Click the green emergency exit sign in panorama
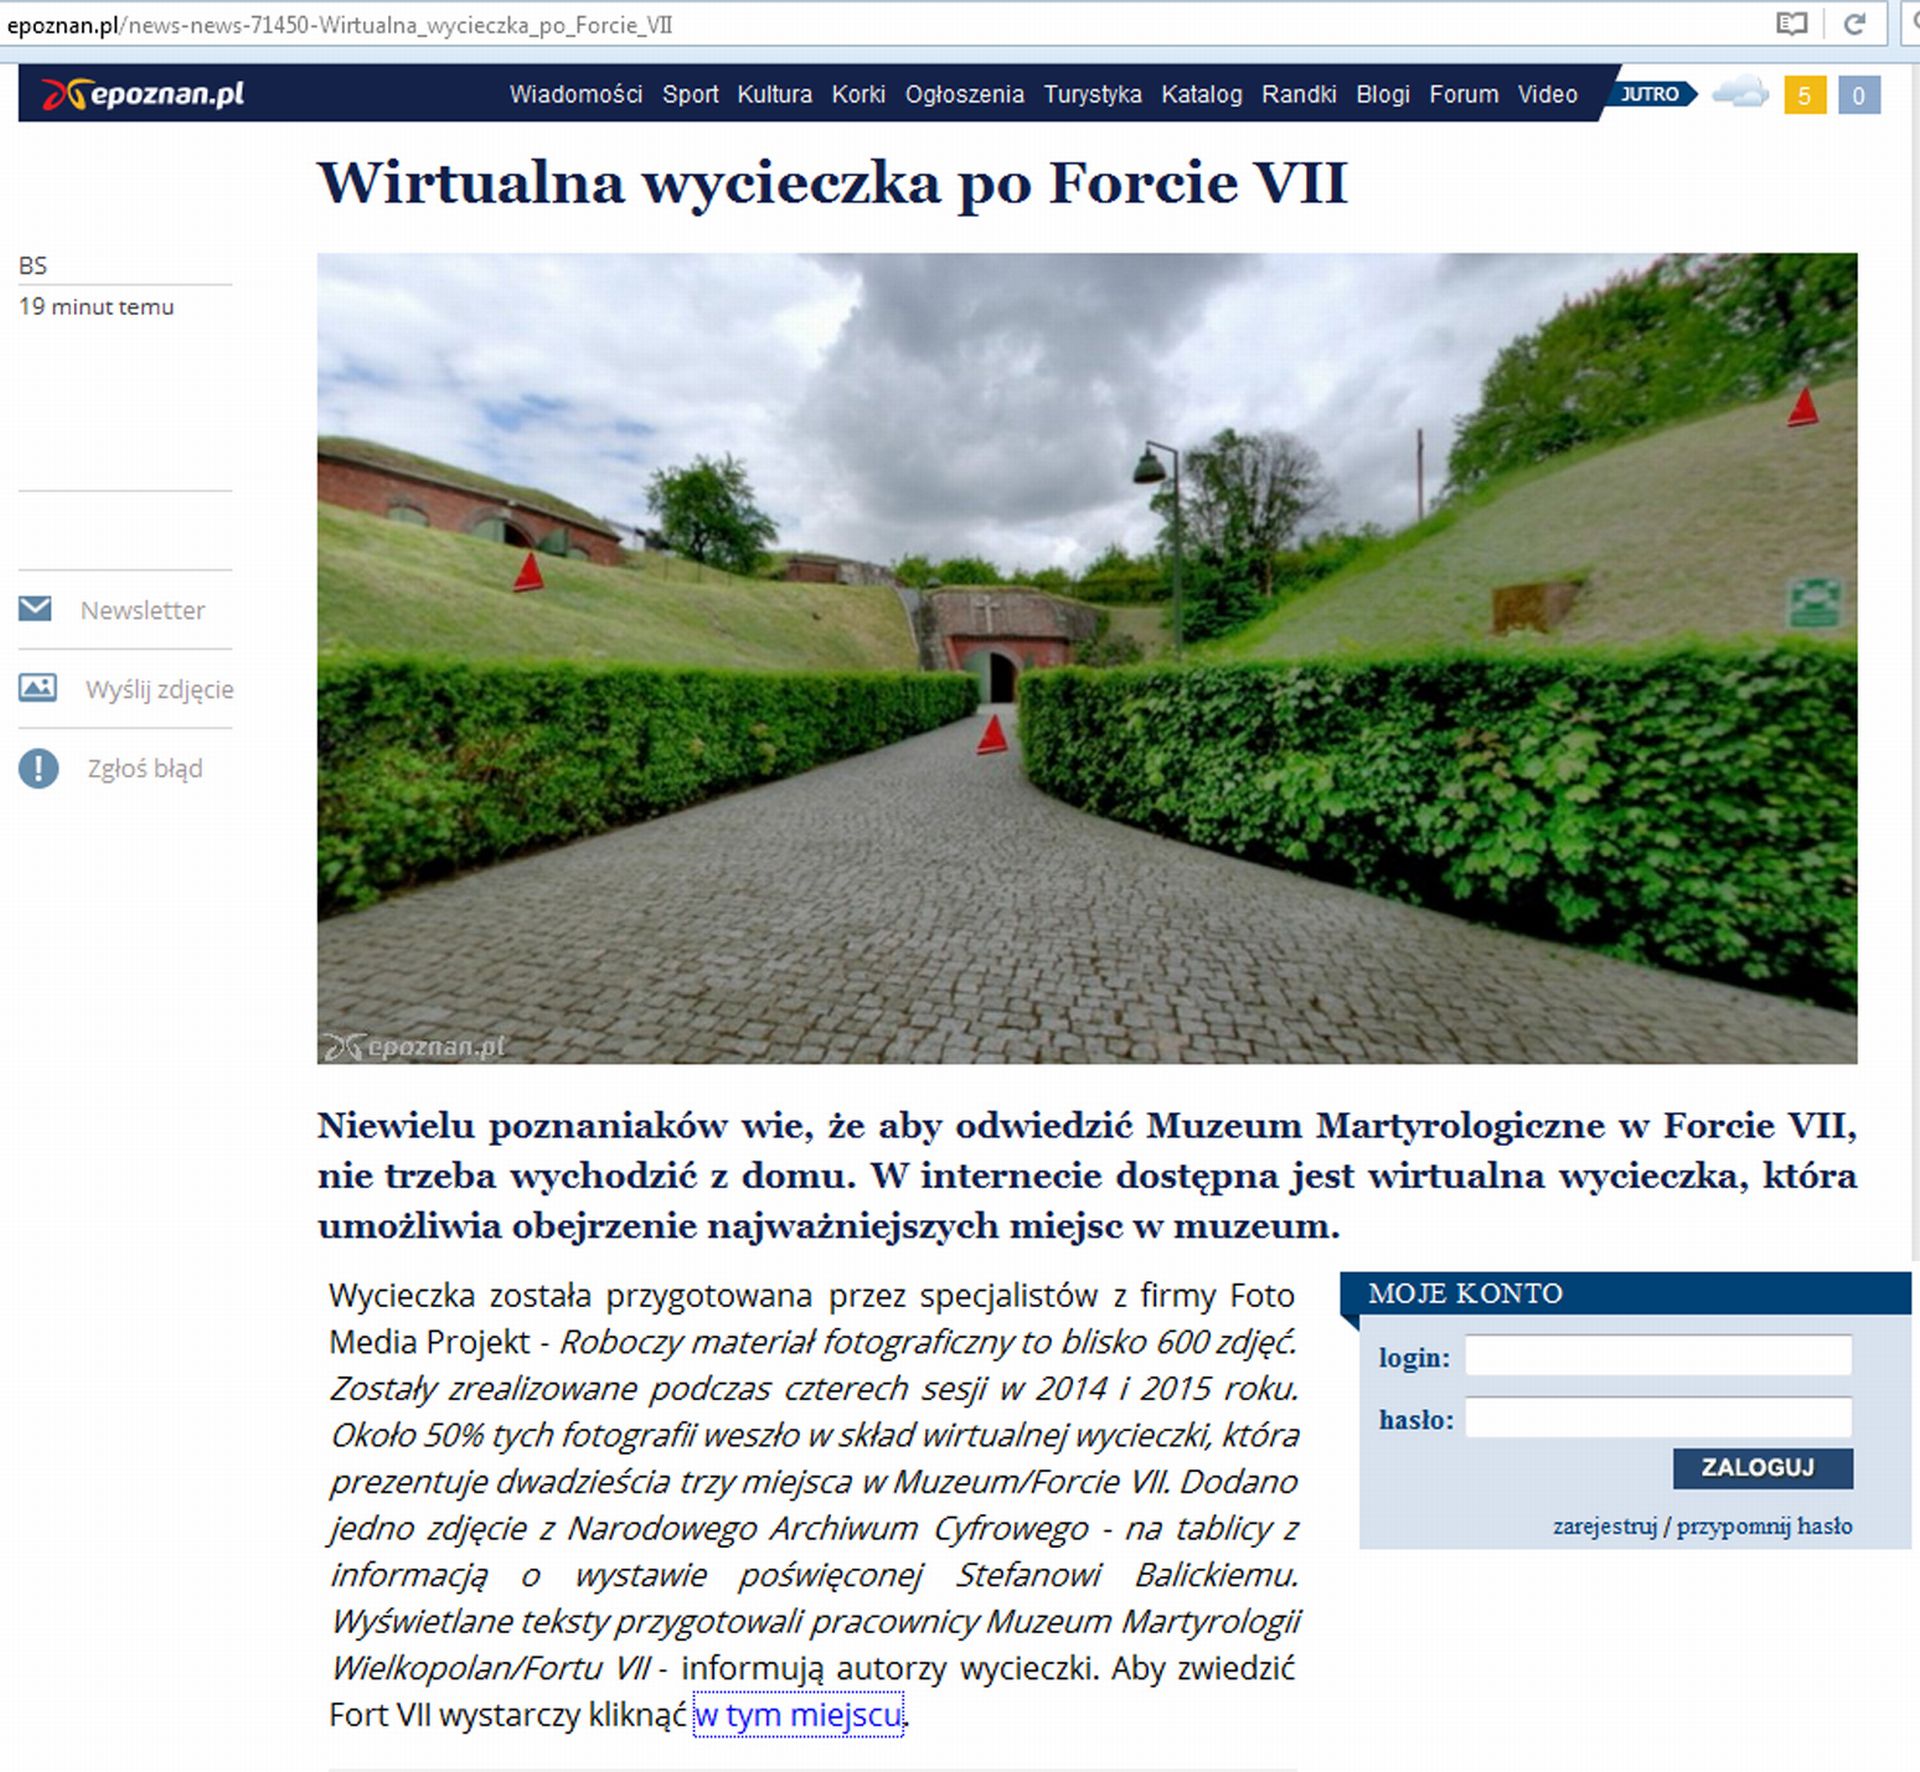1920x1772 pixels. 1813,602
